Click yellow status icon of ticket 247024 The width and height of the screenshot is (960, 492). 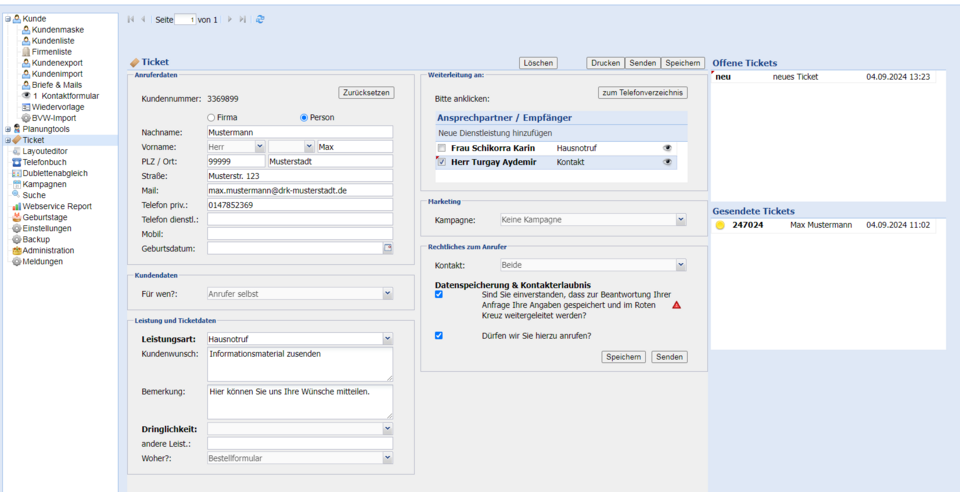(x=720, y=225)
